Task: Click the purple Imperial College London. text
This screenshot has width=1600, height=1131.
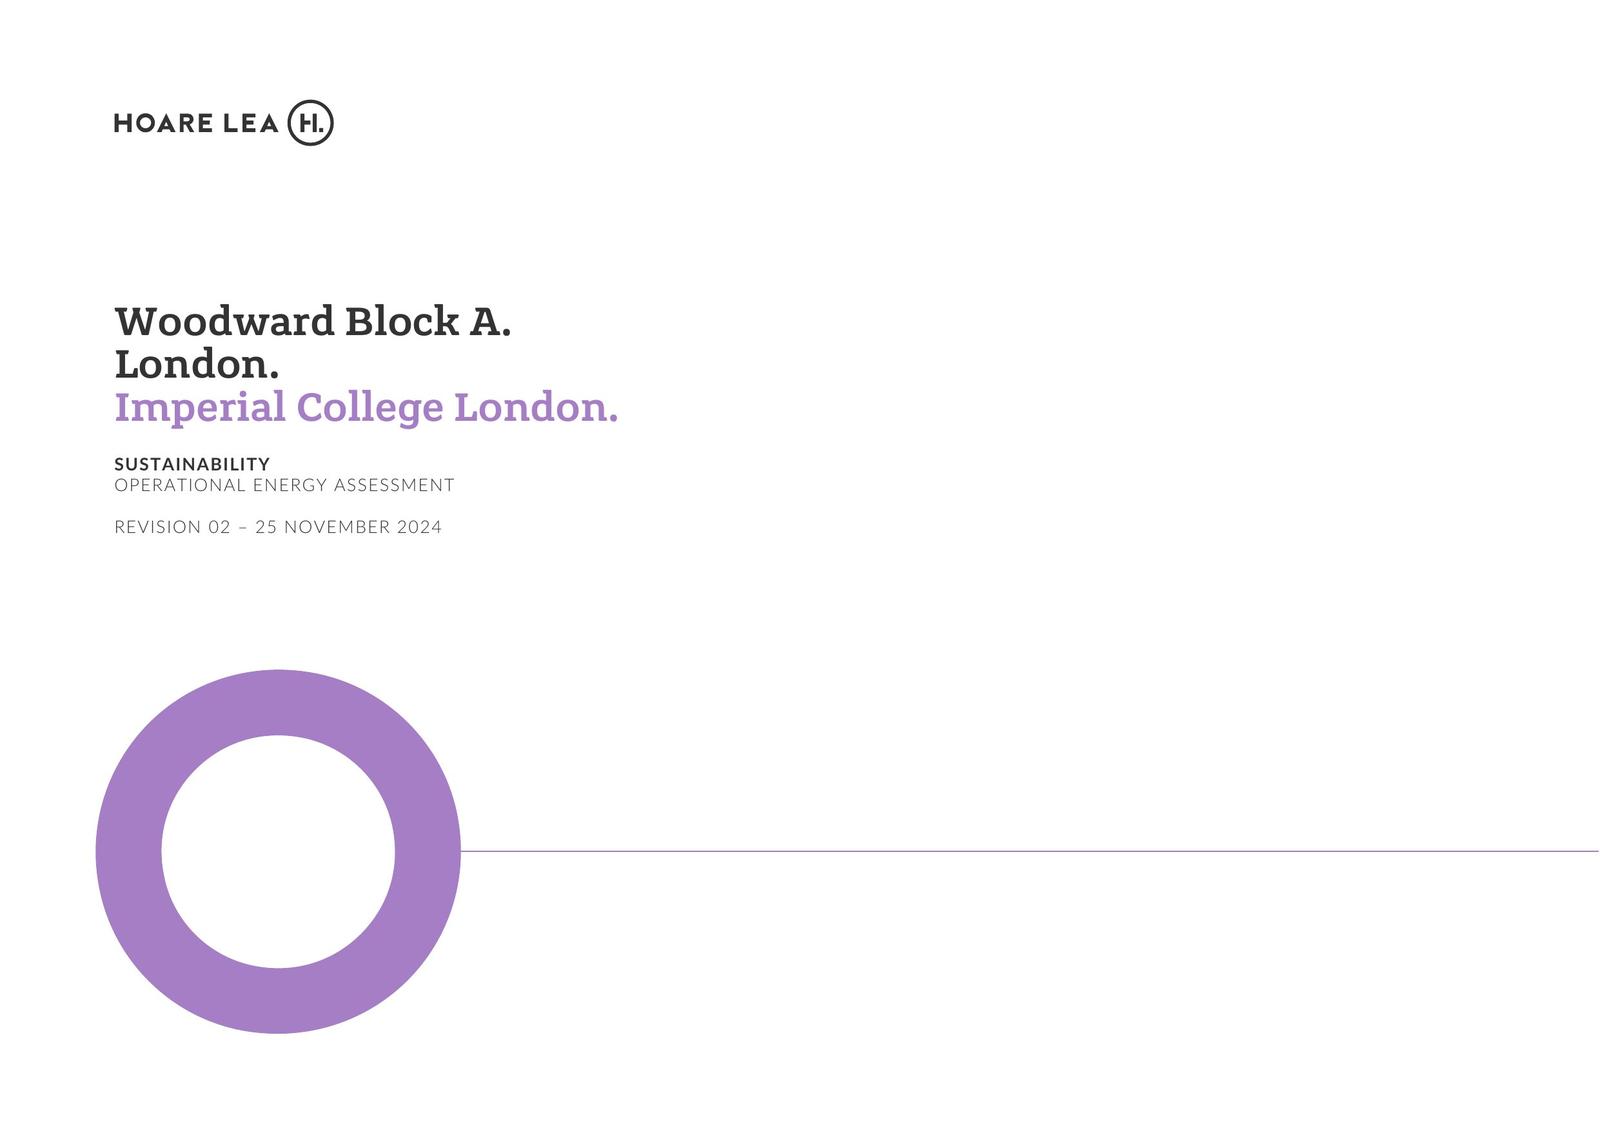Action: tap(366, 408)
